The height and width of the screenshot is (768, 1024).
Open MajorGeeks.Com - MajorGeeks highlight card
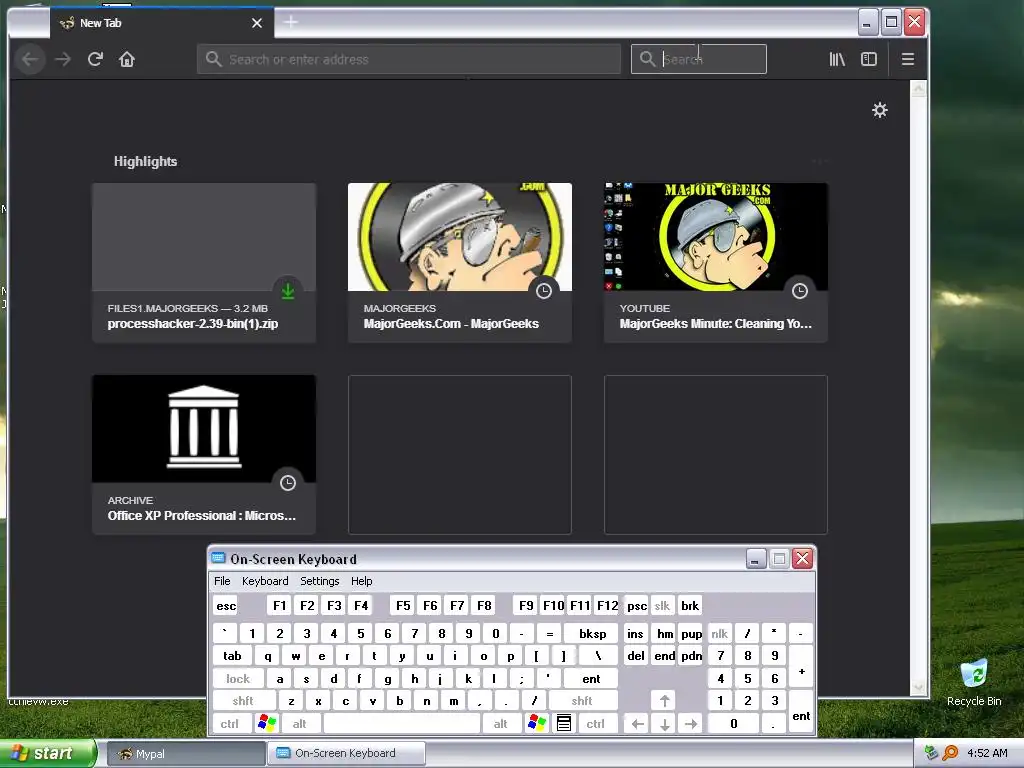(460, 263)
